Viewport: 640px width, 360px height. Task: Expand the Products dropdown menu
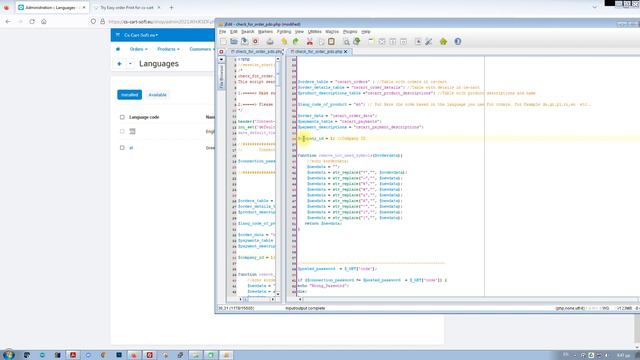168,49
